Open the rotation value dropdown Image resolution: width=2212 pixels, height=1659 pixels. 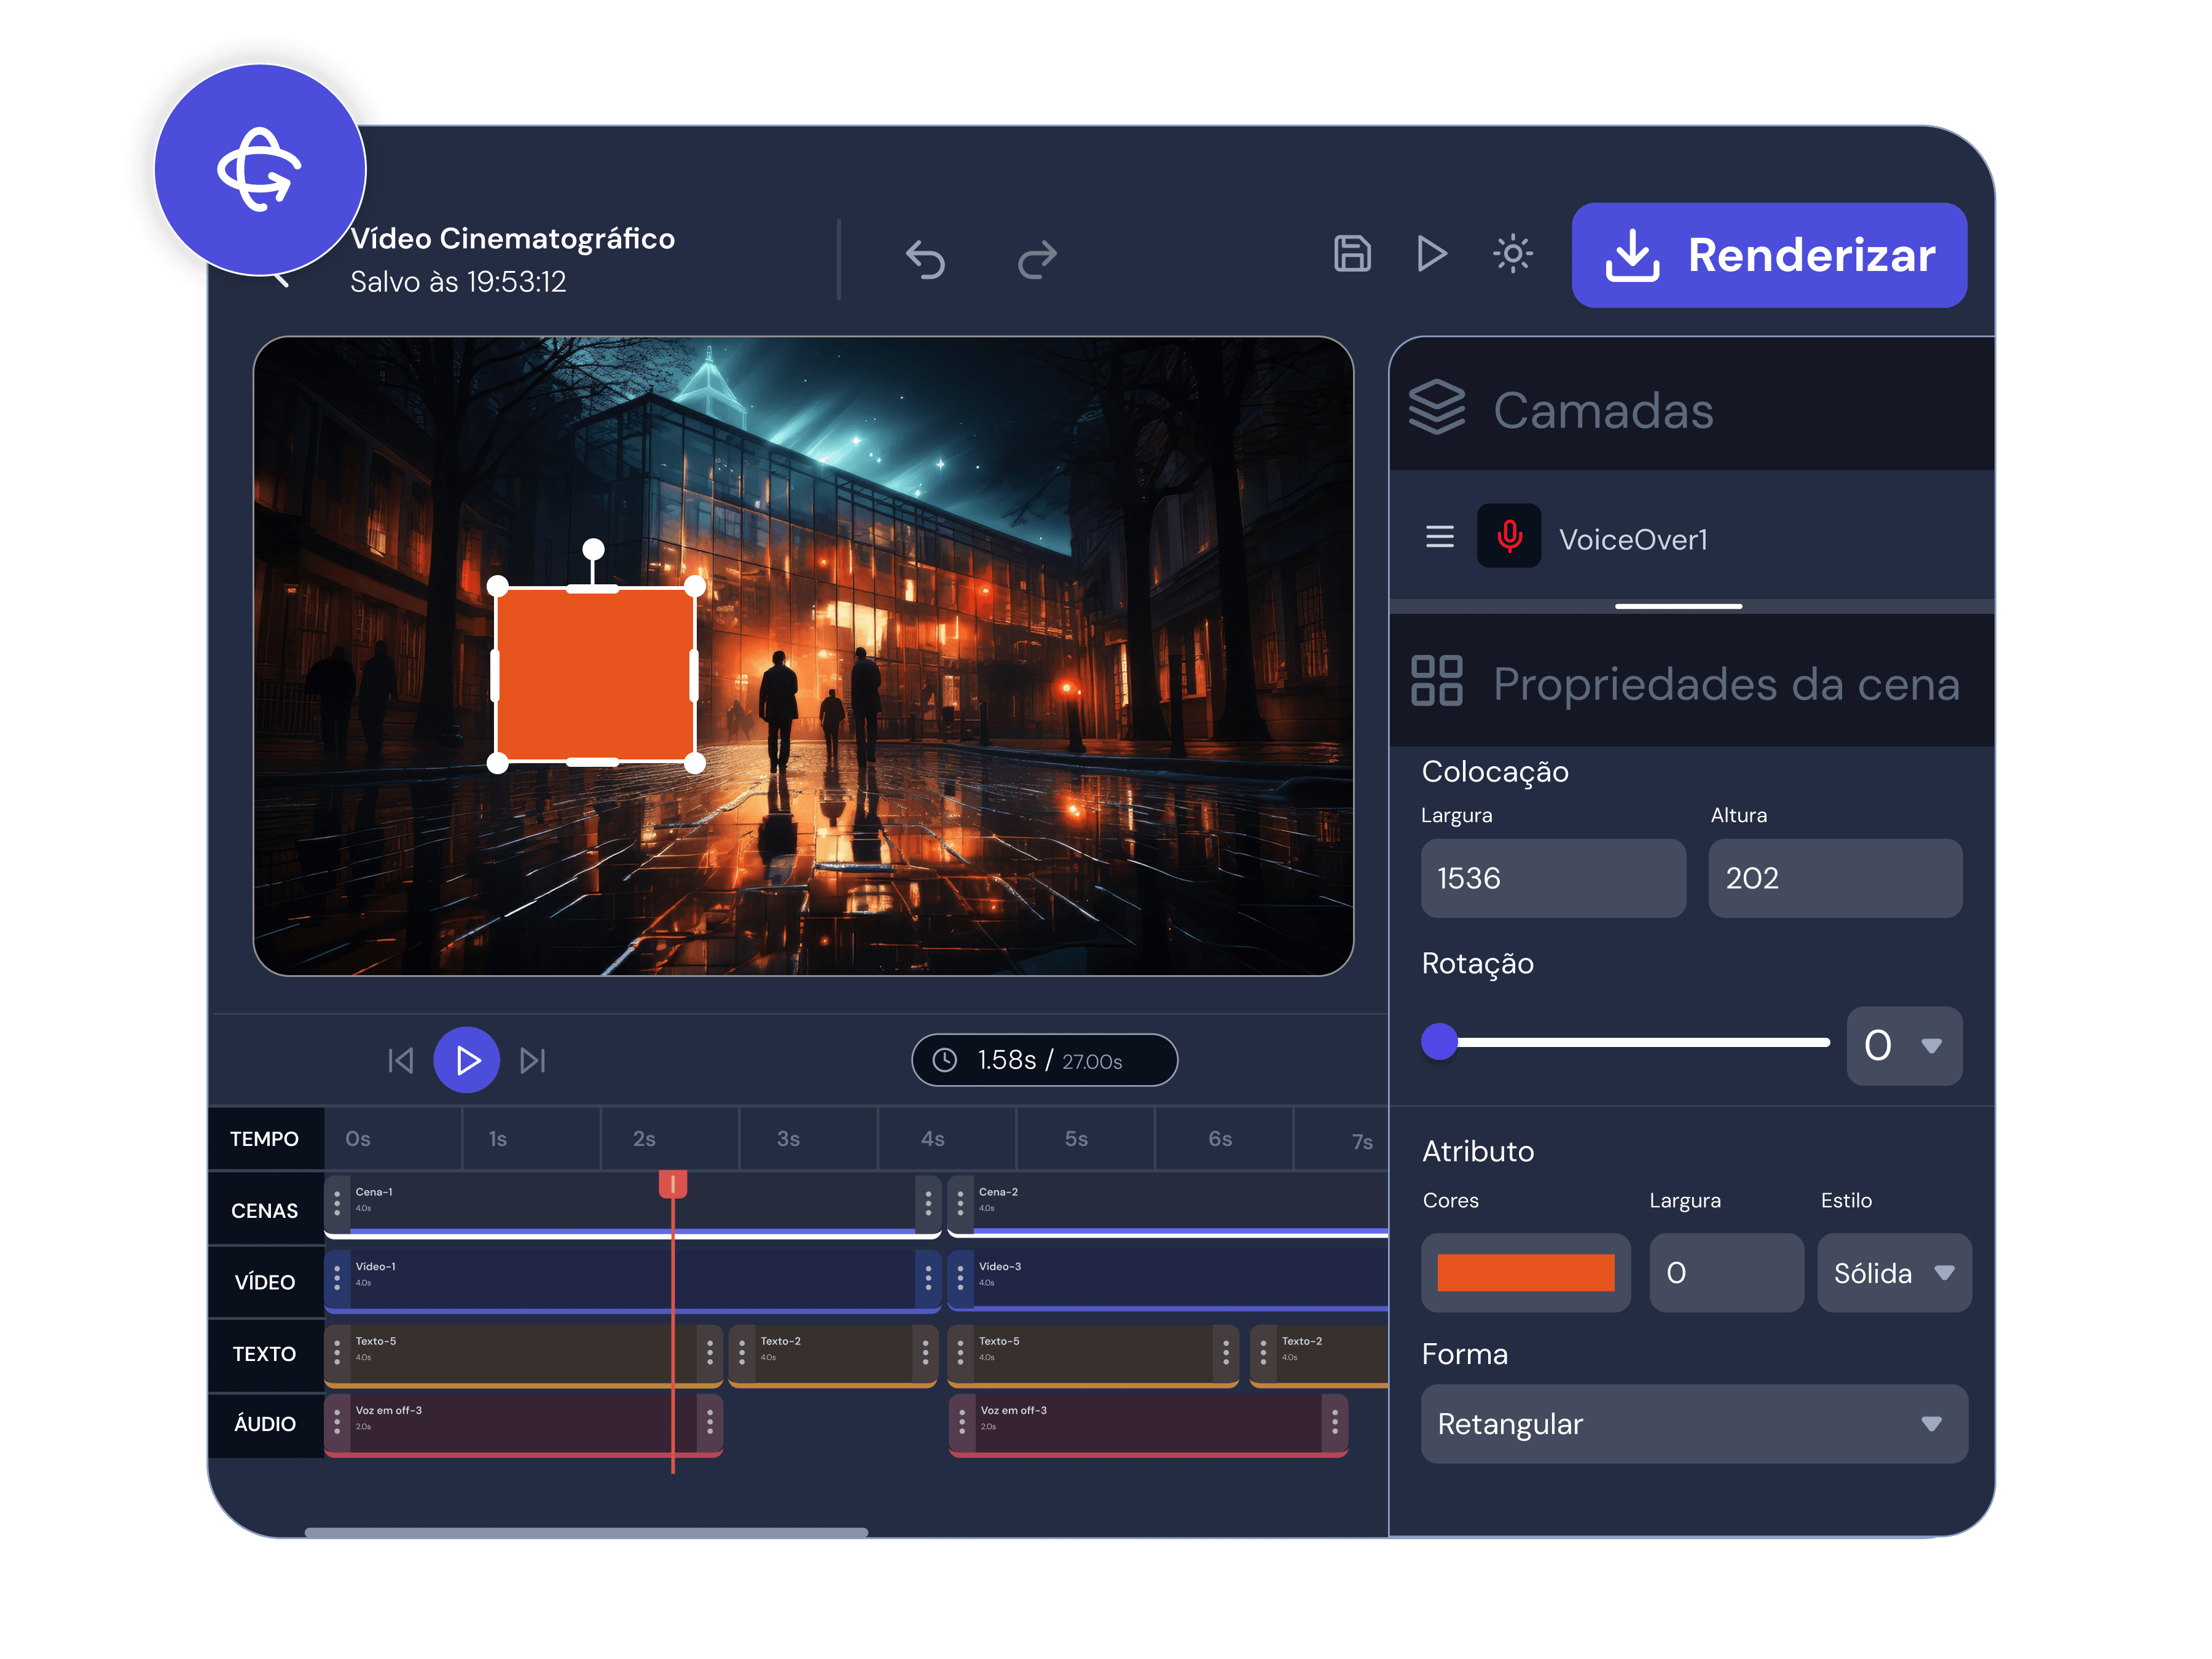coord(1904,1046)
